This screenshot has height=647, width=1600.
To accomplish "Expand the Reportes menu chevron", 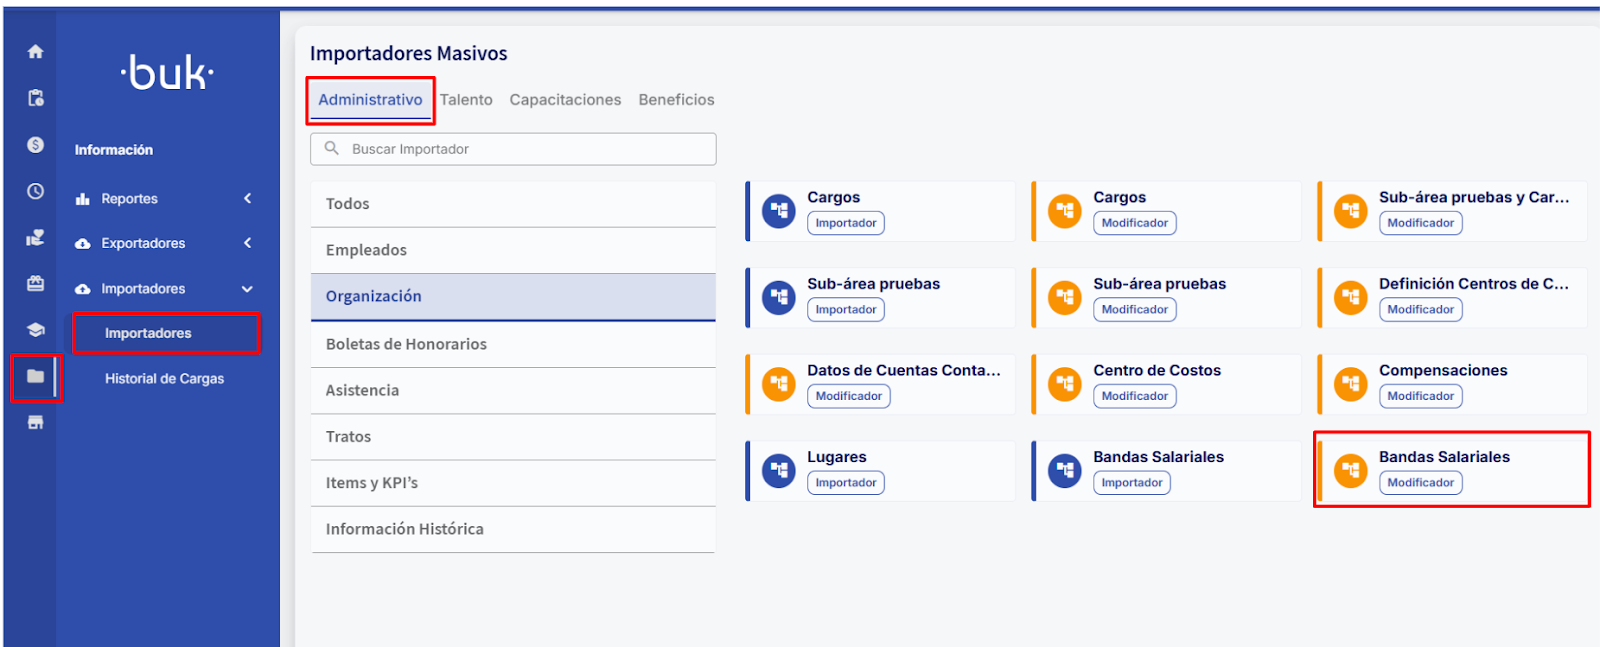I will click(247, 199).
